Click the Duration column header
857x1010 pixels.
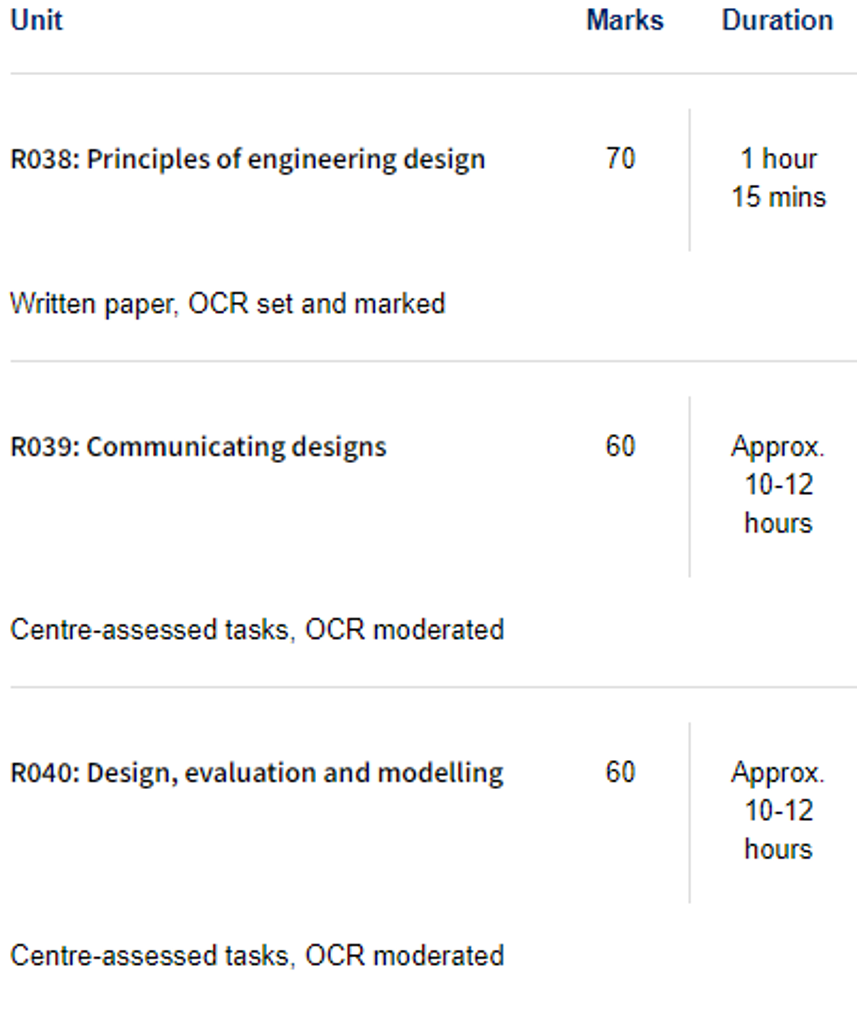777,20
